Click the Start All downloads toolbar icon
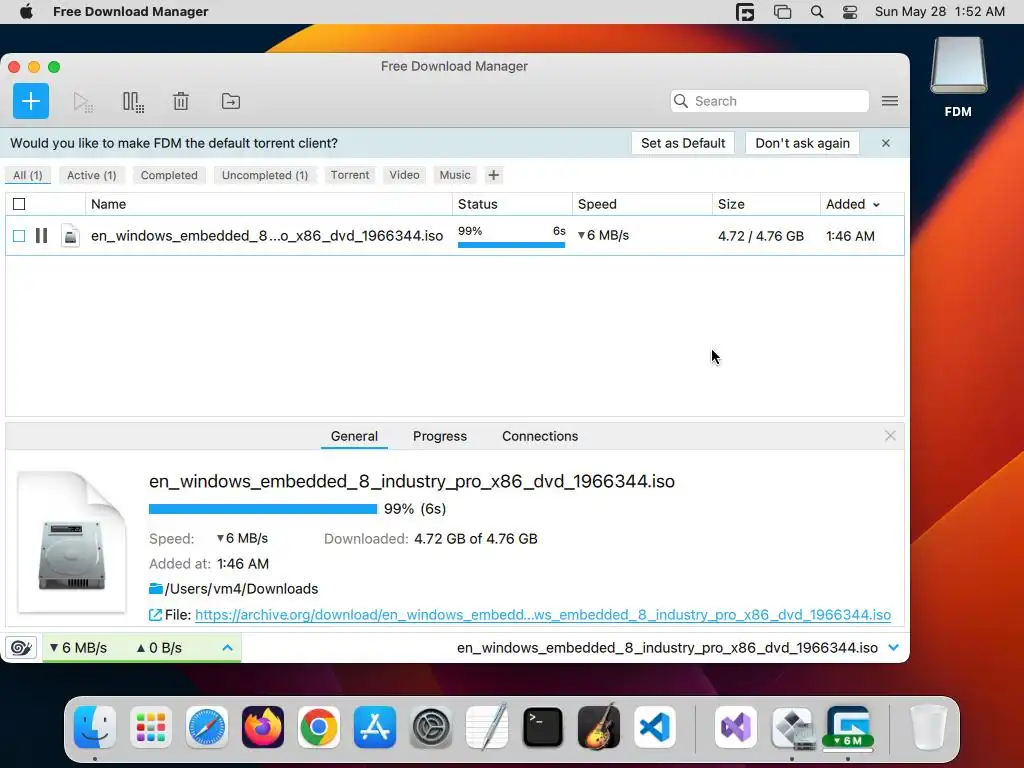Viewport: 1024px width, 768px height. pyautogui.click(x=83, y=102)
